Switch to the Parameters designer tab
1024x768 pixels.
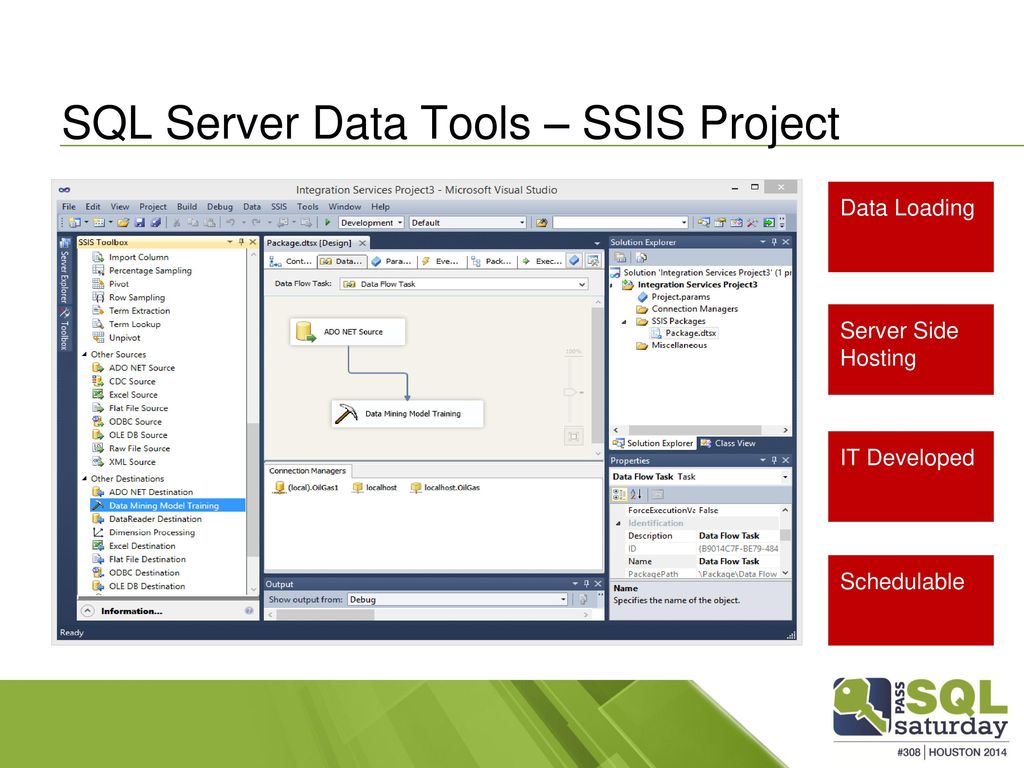(392, 261)
